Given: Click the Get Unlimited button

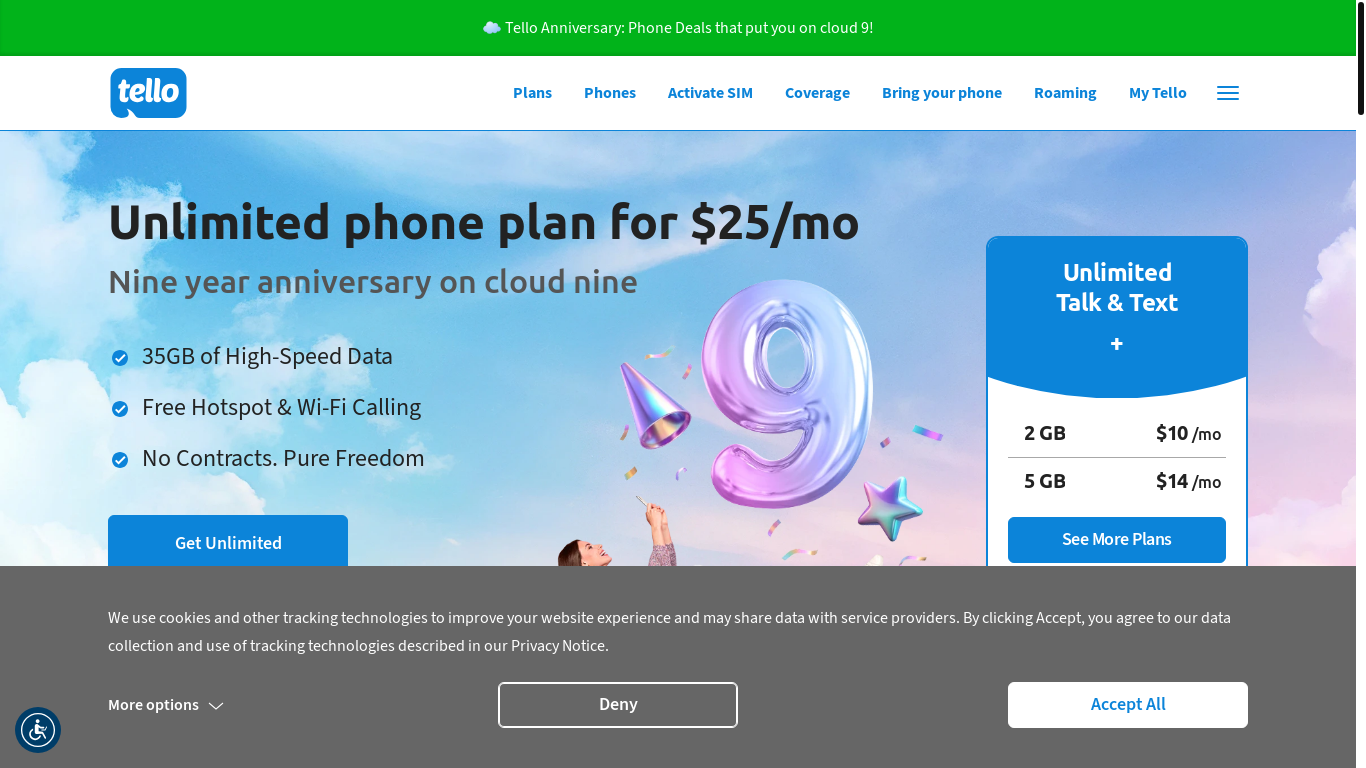Looking at the screenshot, I should tap(228, 541).
